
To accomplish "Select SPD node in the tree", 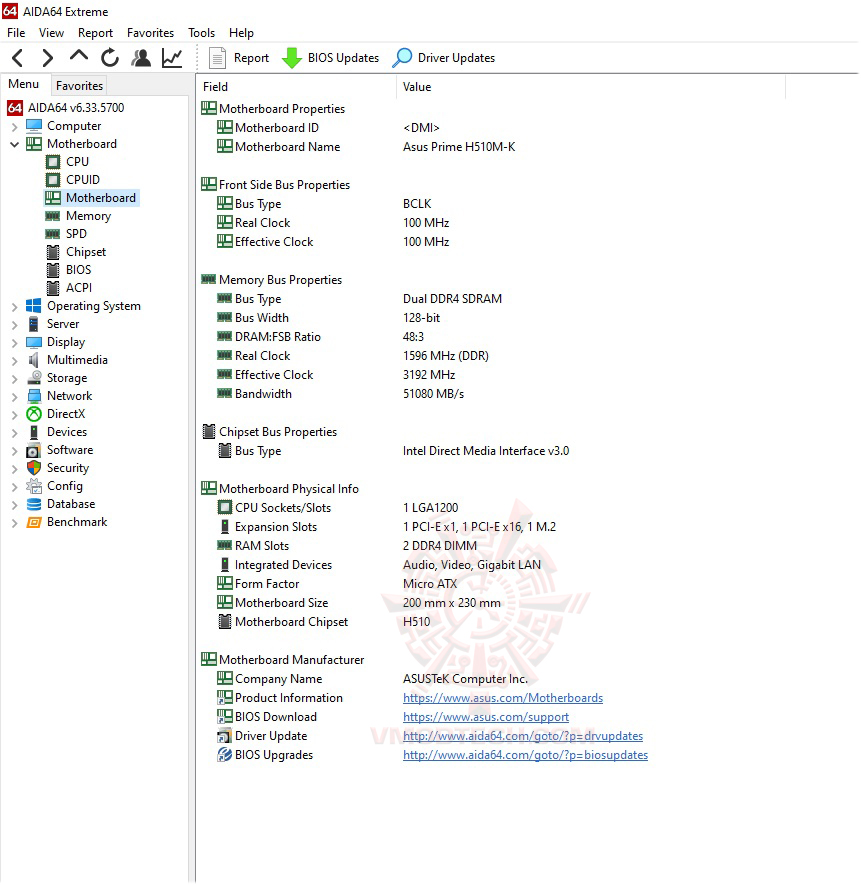I will [x=76, y=234].
